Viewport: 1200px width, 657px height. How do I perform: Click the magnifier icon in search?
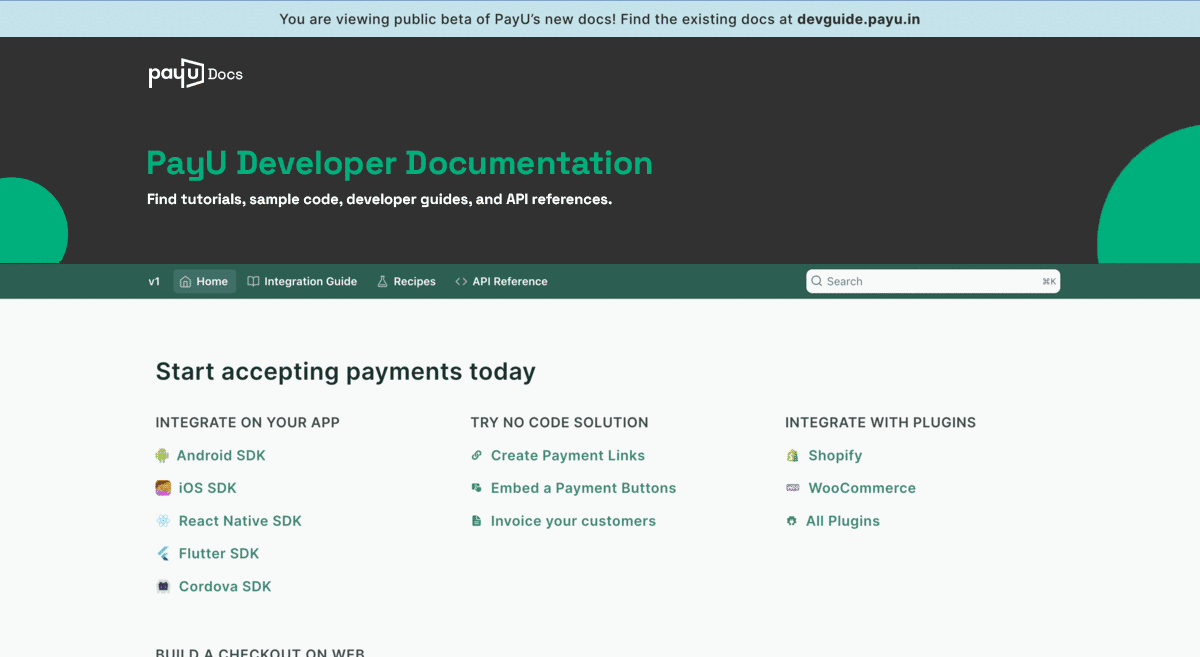click(817, 282)
